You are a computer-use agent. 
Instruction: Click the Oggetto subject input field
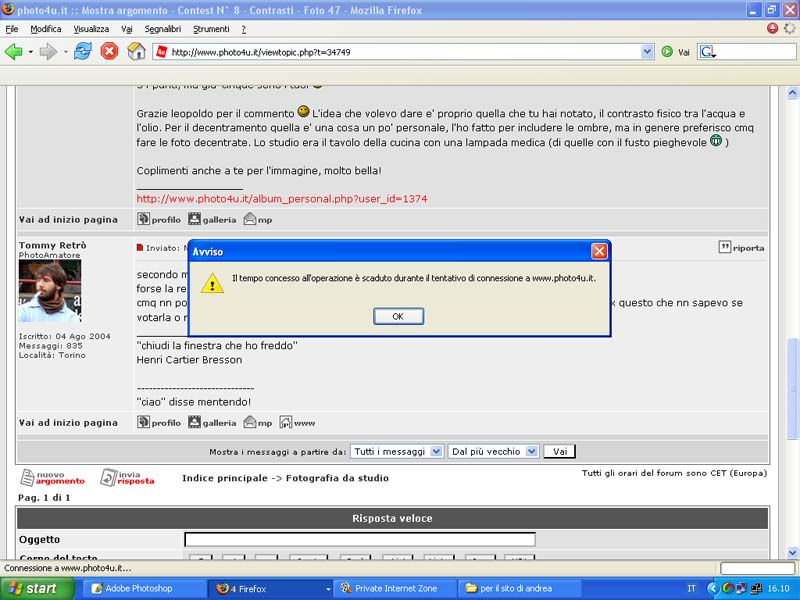pos(359,540)
